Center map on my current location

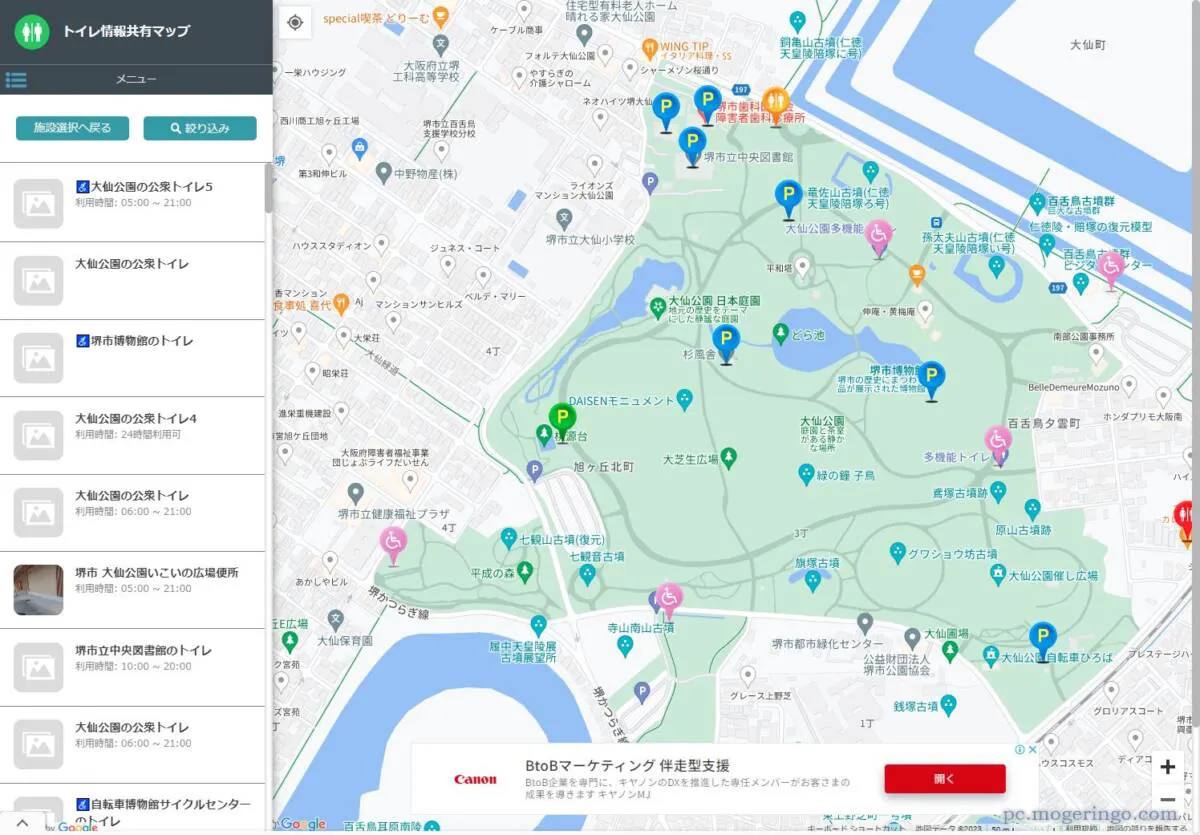pyautogui.click(x=295, y=22)
